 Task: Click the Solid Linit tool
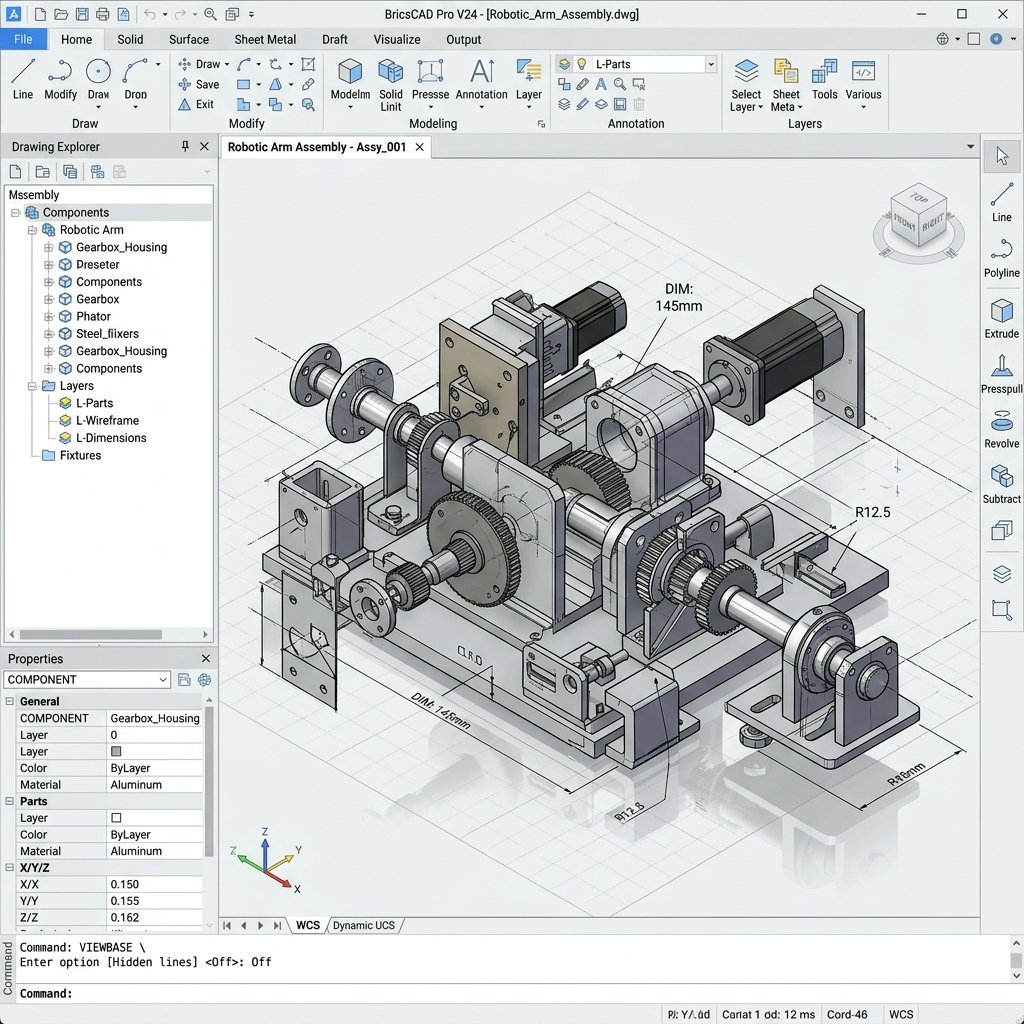pos(391,85)
